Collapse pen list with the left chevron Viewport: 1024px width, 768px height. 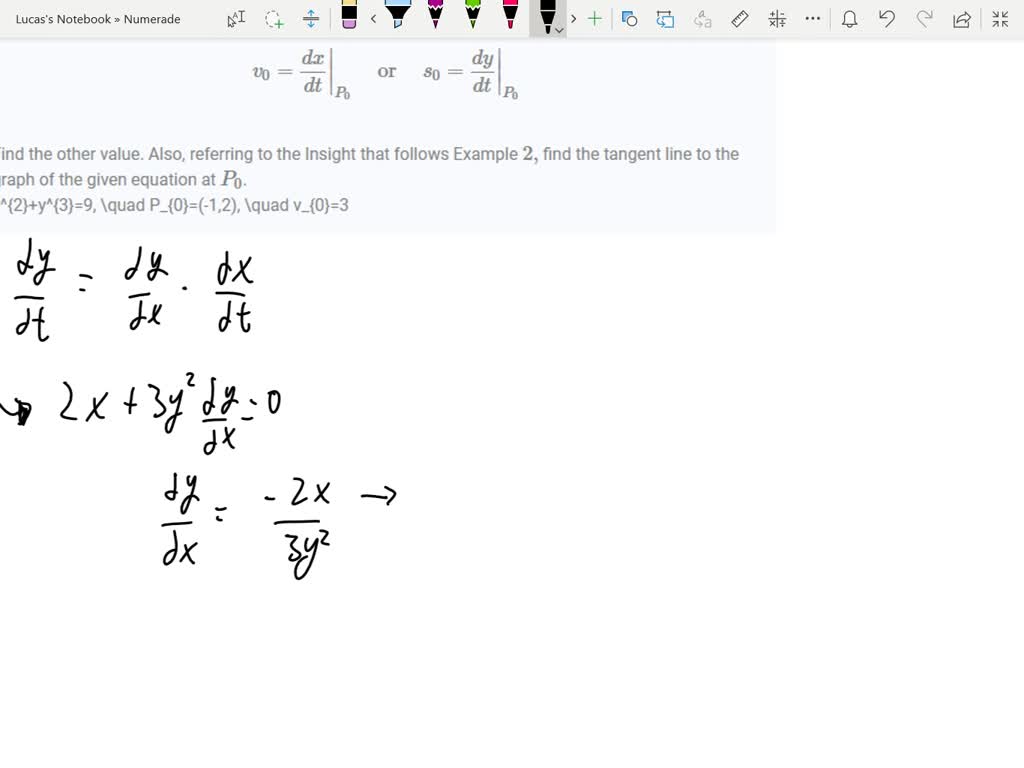[x=372, y=17]
